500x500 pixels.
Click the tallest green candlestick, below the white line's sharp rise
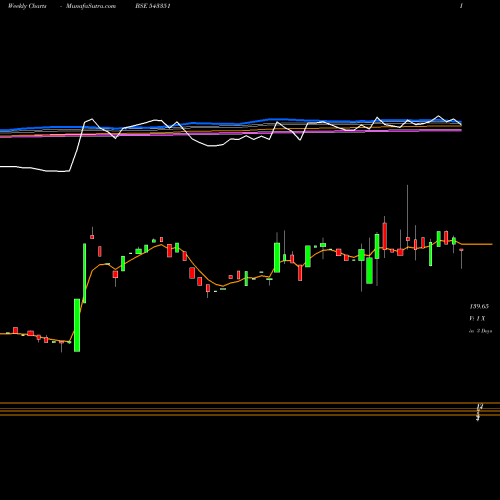(84, 273)
